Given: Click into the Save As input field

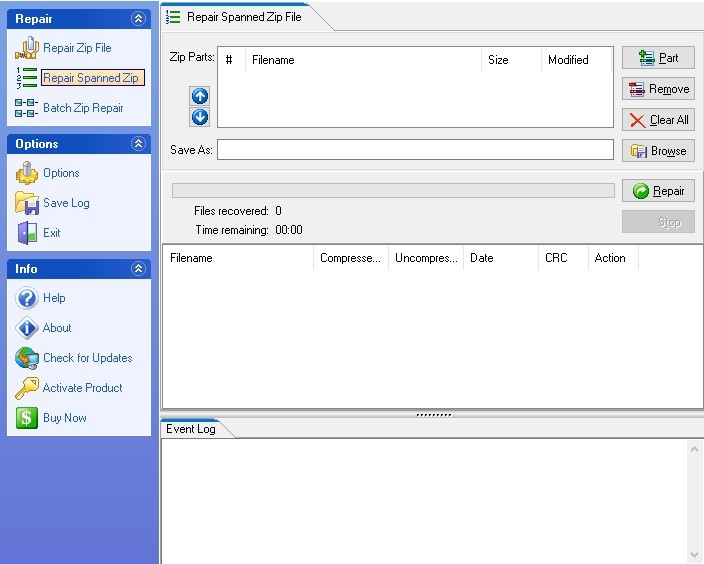Looking at the screenshot, I should [x=415, y=150].
